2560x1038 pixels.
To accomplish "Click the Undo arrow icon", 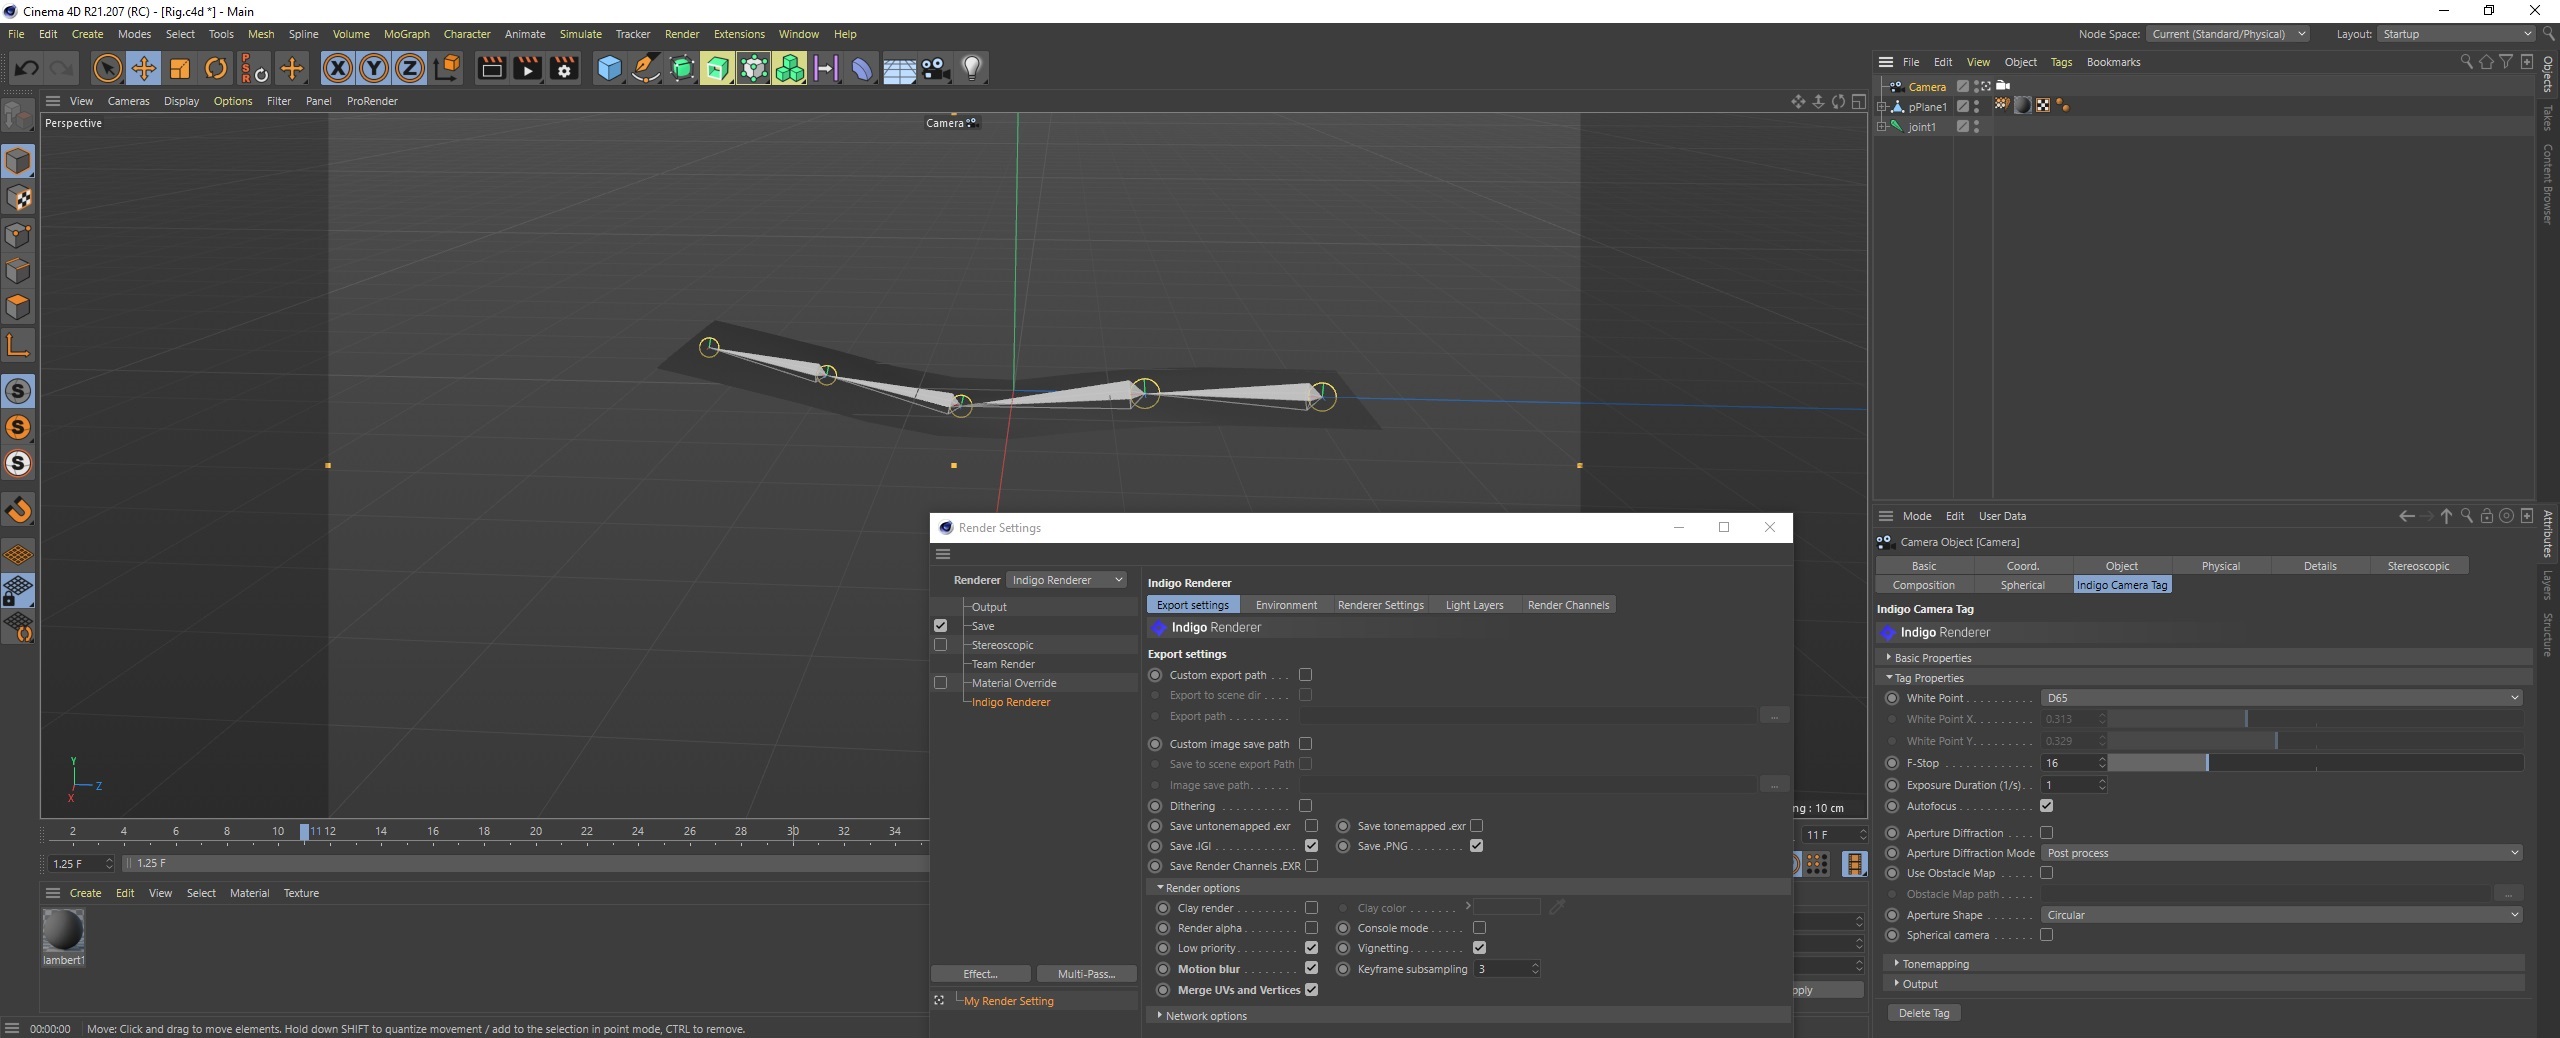I will click(x=27, y=68).
